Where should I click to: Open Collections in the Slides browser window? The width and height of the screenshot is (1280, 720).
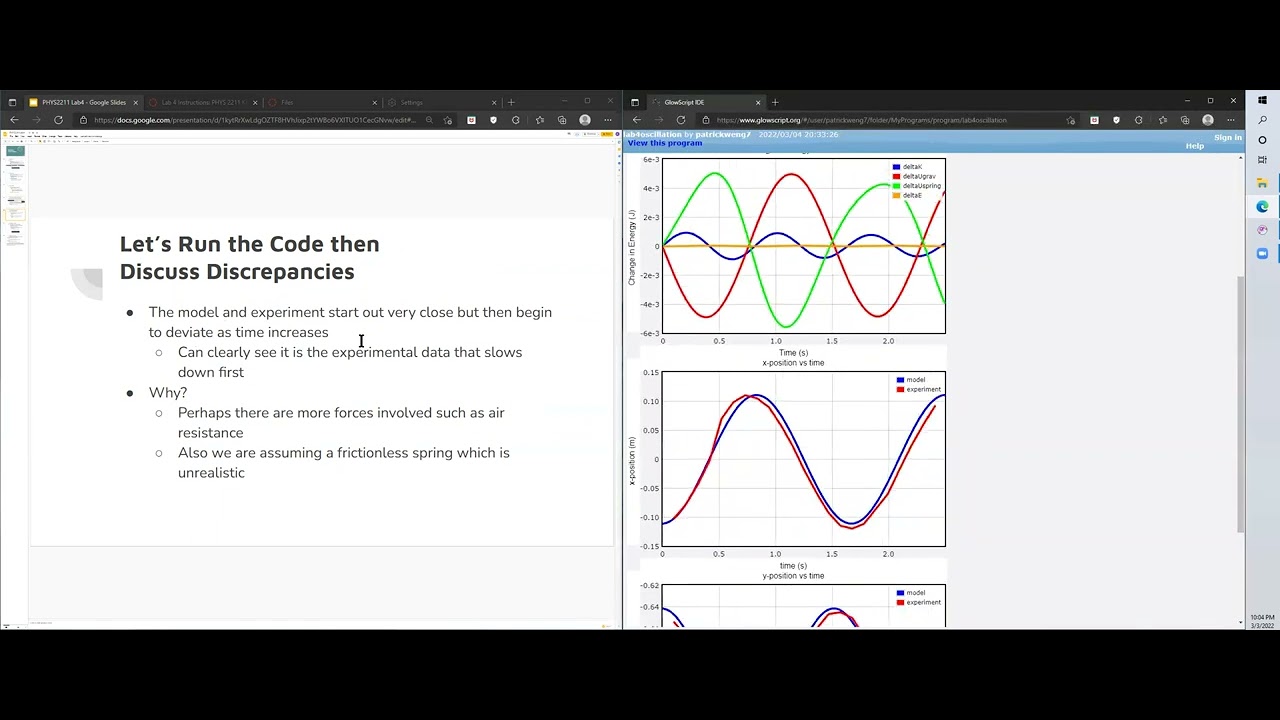click(x=562, y=120)
